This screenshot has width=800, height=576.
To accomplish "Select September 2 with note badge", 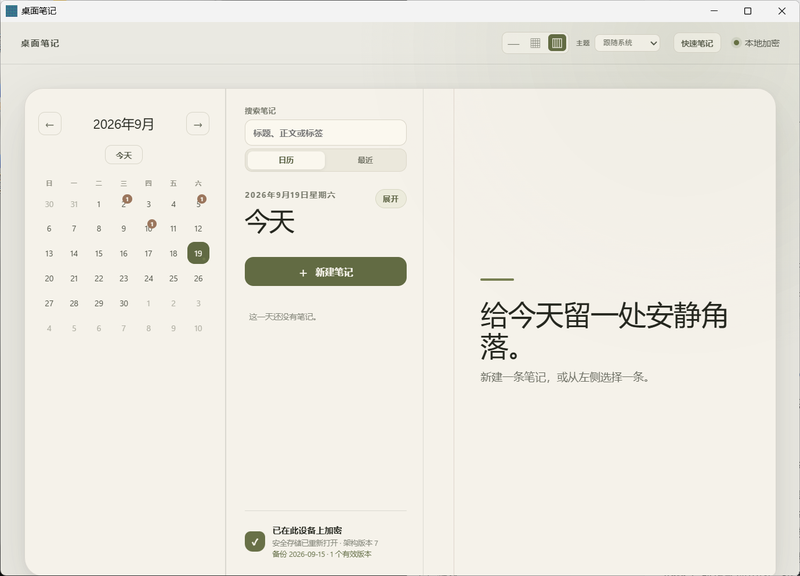I will 124,204.
